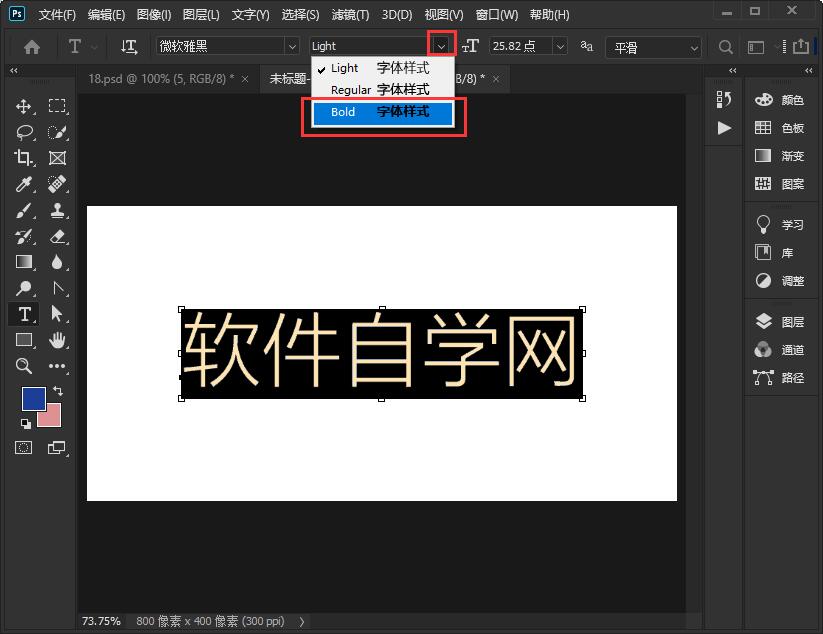Screen dimensions: 823x634
Task: Open the History panel icon
Action: point(724,99)
